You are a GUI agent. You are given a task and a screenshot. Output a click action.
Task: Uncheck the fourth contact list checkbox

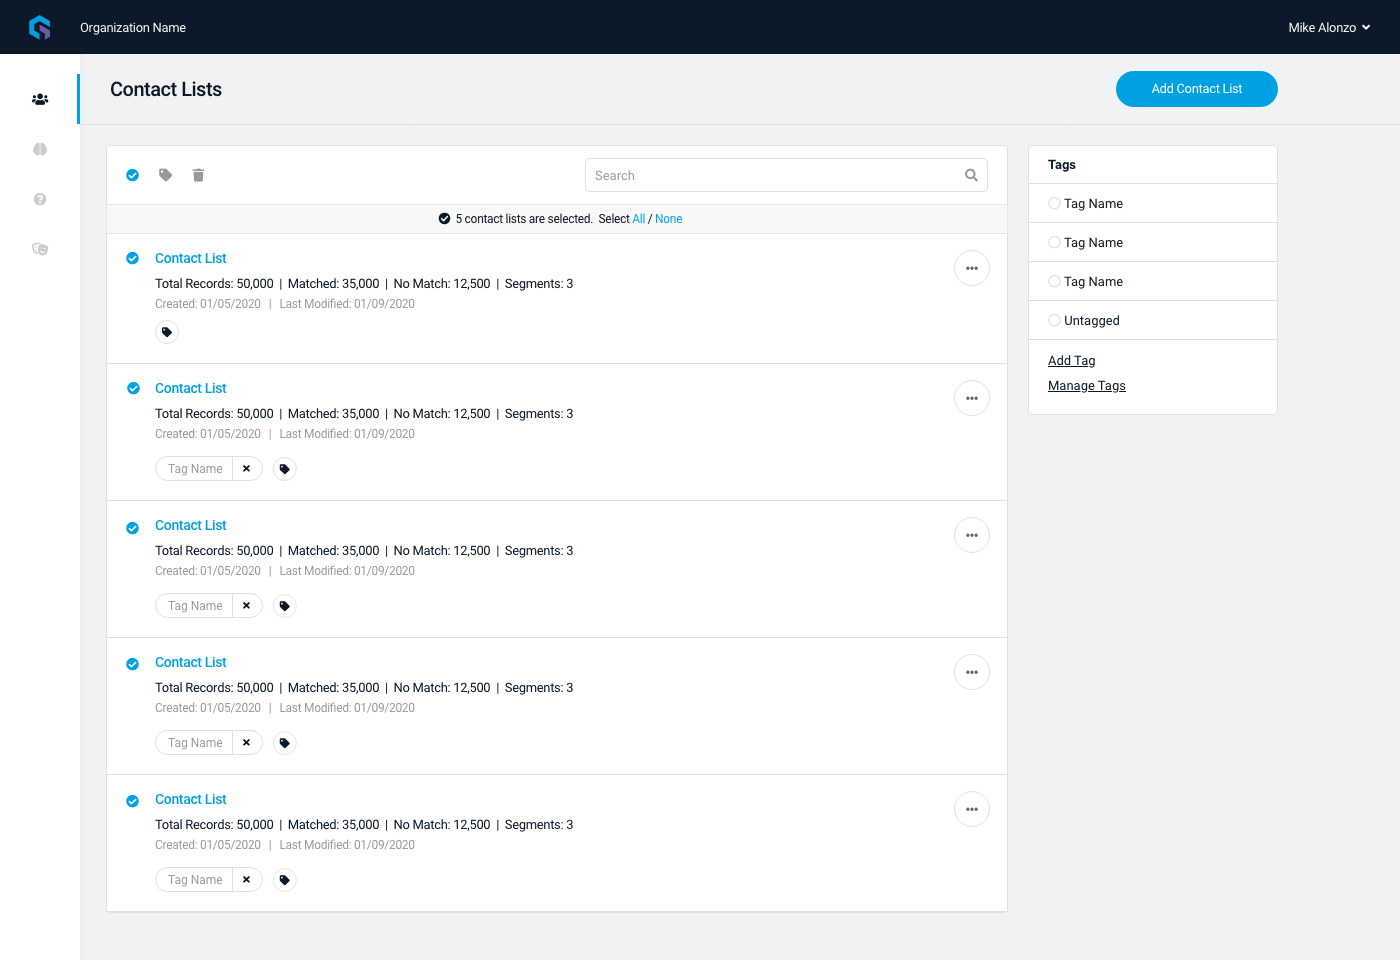[x=132, y=664]
